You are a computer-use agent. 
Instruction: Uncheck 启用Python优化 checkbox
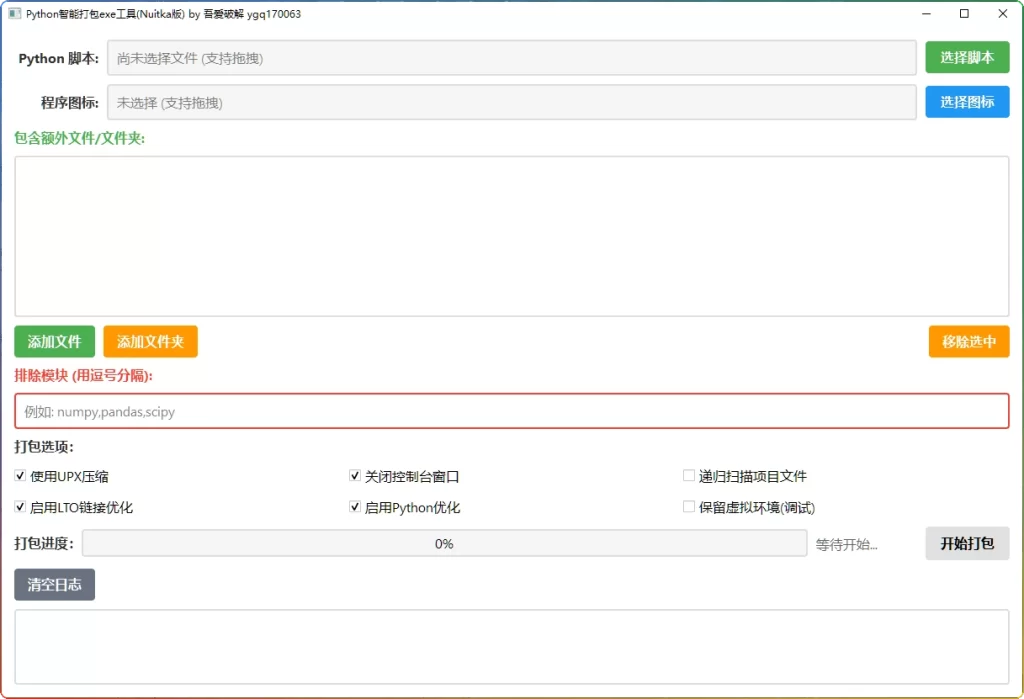coord(354,507)
